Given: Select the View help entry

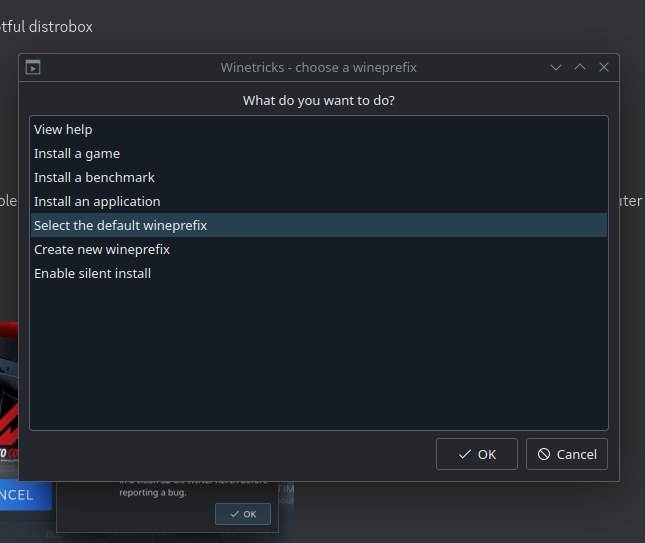Looking at the screenshot, I should click(63, 129).
